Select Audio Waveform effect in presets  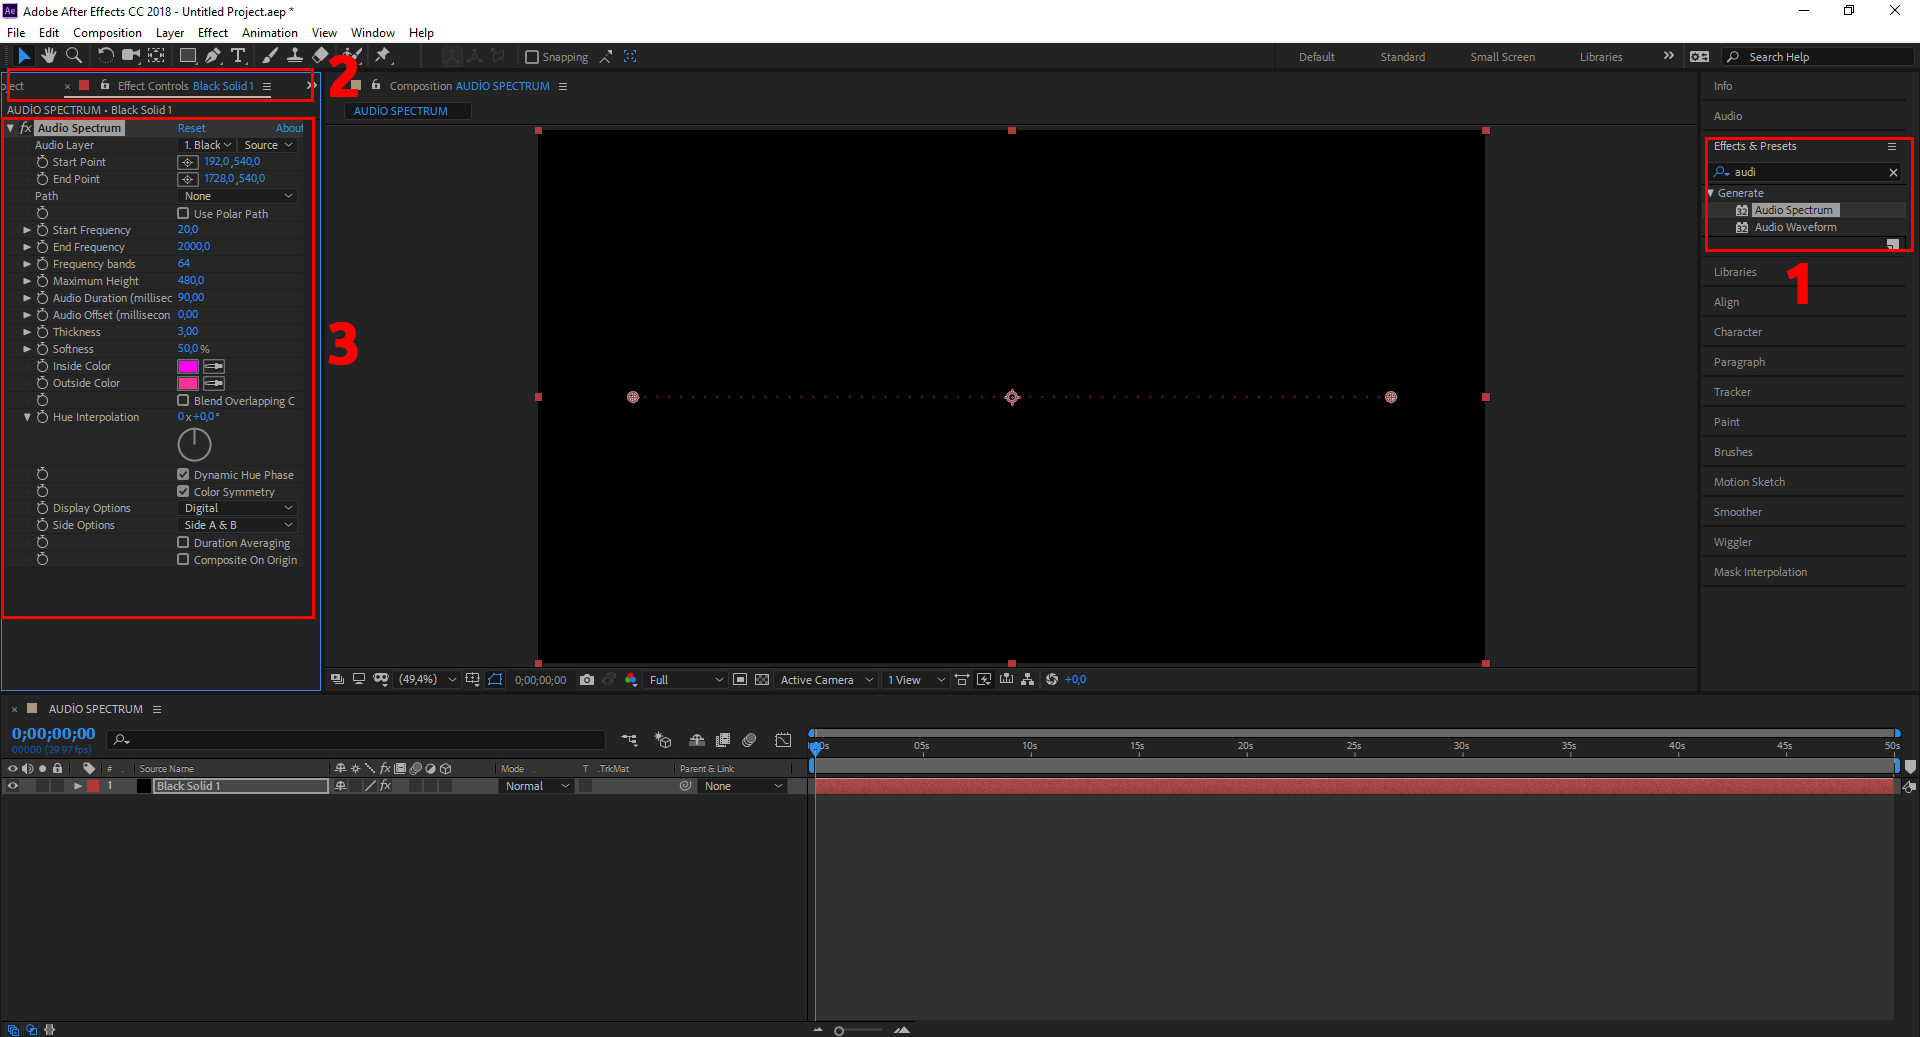click(1795, 227)
